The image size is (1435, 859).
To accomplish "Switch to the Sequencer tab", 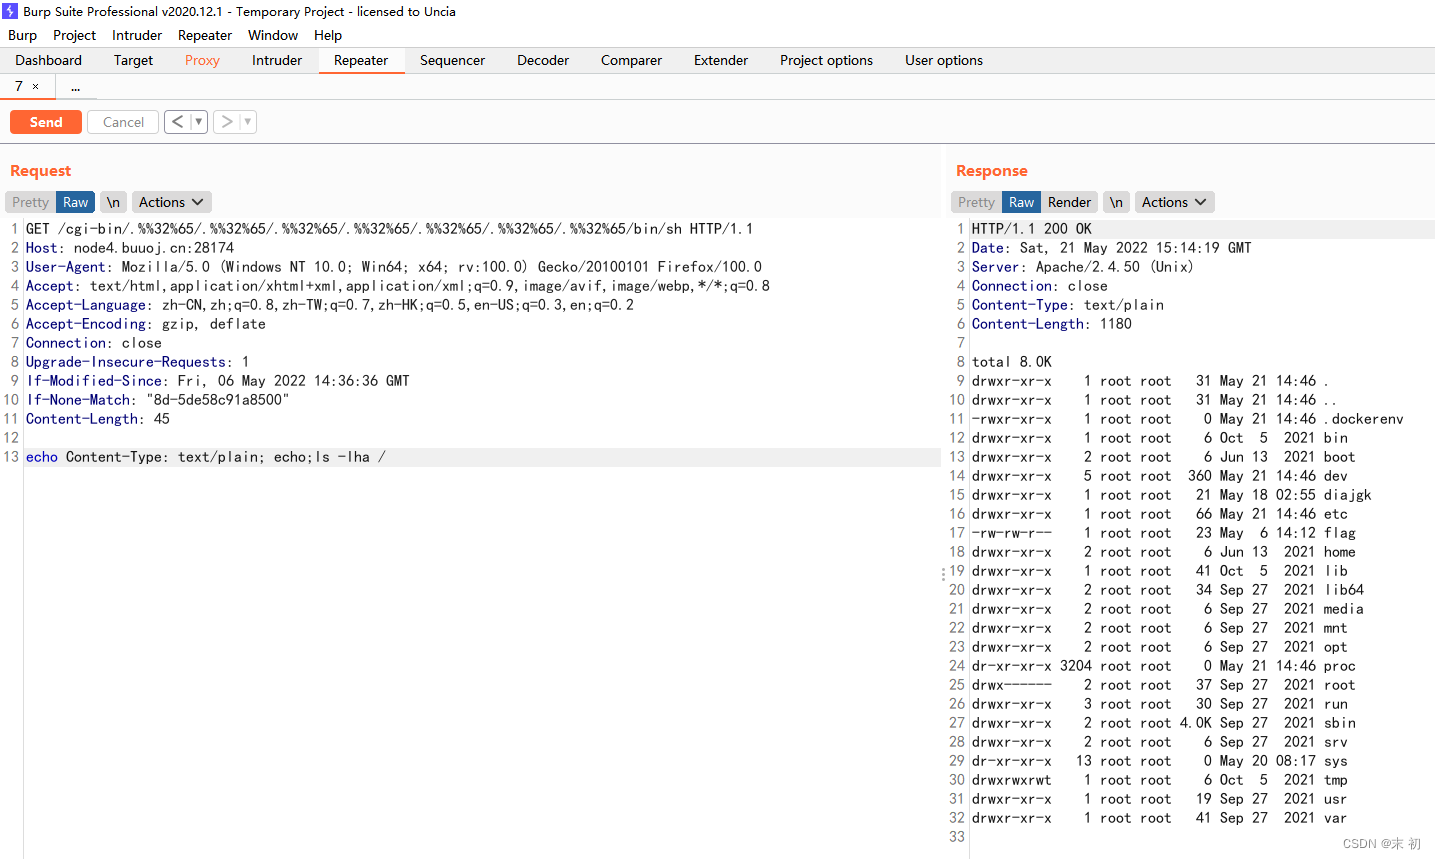I will point(452,60).
